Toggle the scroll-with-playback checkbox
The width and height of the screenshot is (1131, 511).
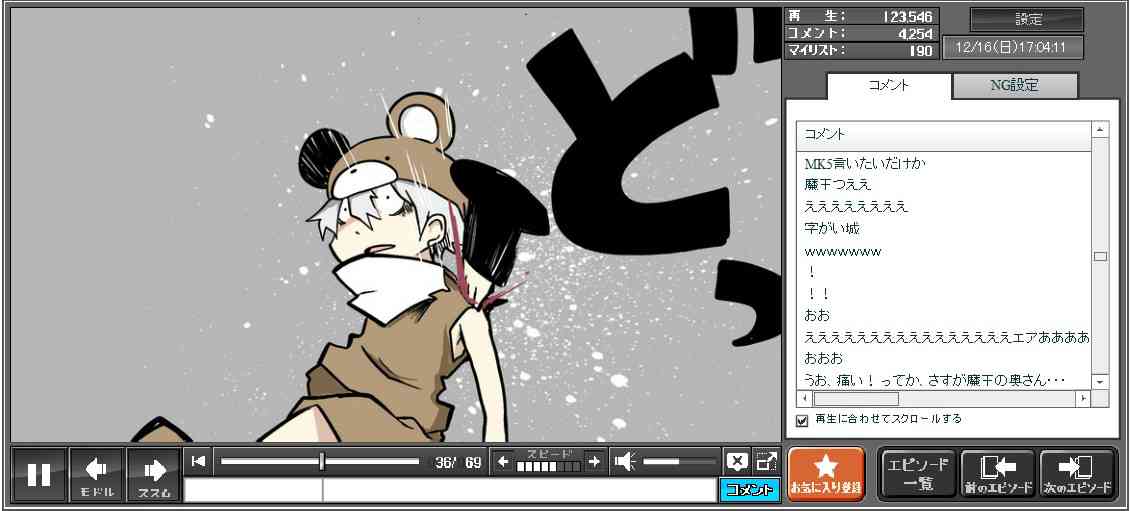801,420
